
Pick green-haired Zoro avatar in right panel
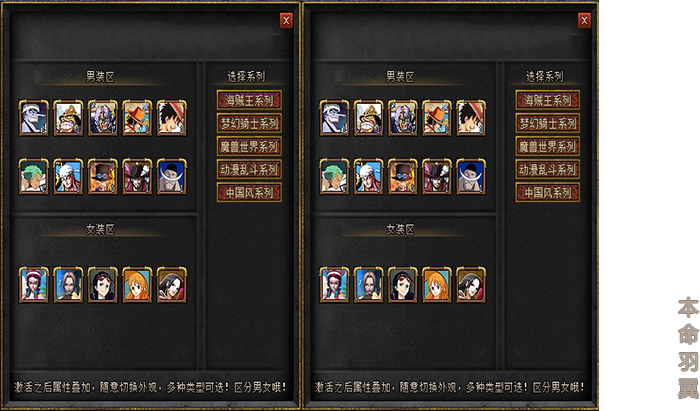[x=334, y=177]
